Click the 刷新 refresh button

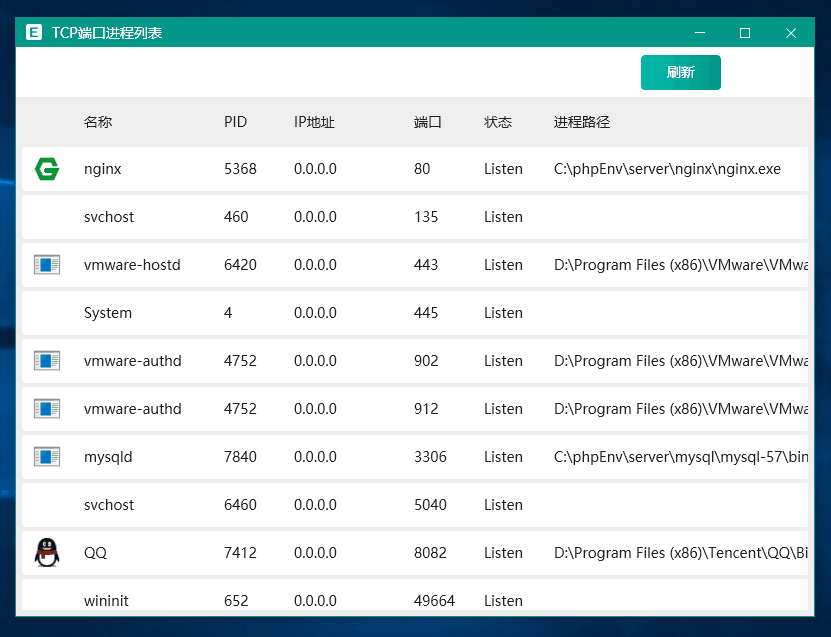[x=680, y=72]
